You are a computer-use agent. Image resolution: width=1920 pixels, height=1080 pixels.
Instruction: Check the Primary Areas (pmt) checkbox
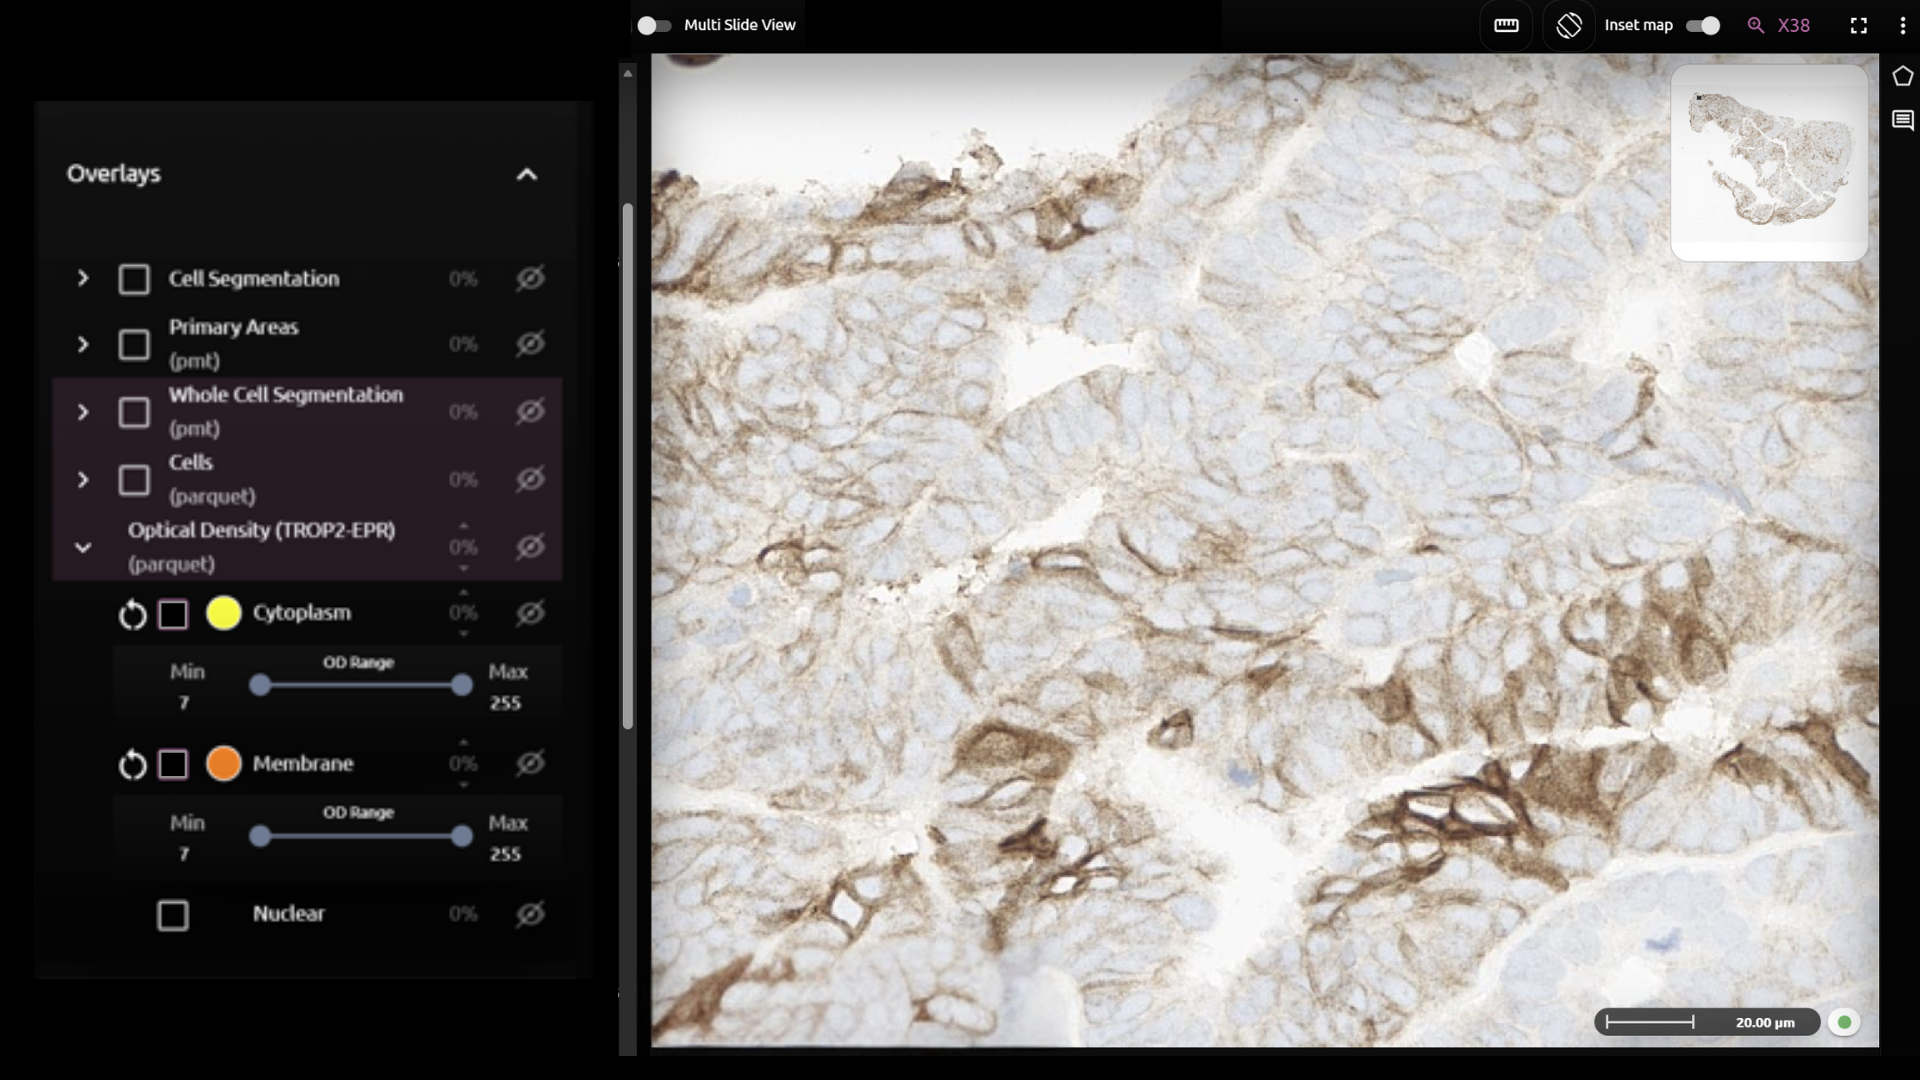click(134, 344)
